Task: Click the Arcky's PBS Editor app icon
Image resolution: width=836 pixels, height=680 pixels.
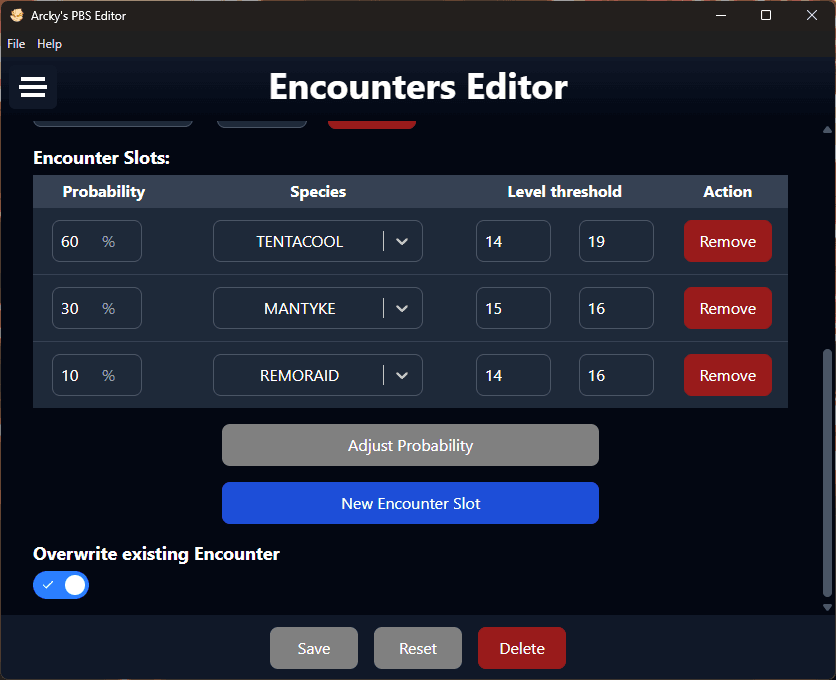Action: pos(16,15)
